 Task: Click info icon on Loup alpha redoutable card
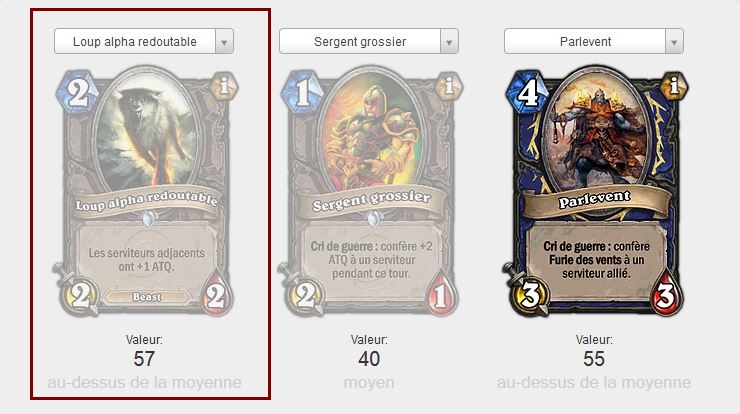[x=224, y=86]
